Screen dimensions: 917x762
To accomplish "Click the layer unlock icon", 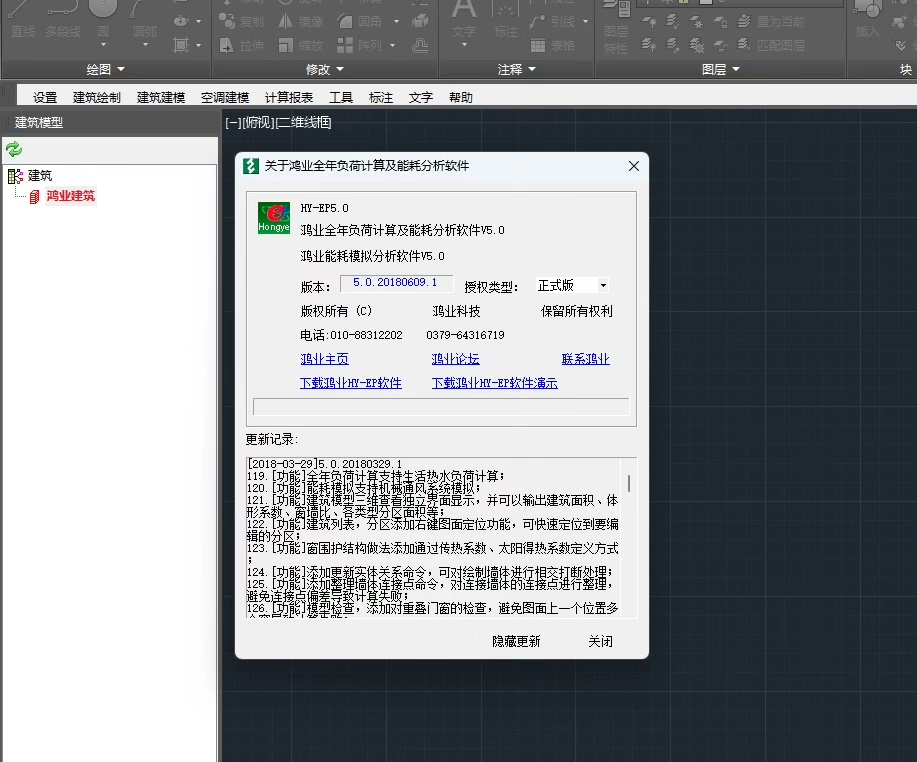I will tap(720, 45).
